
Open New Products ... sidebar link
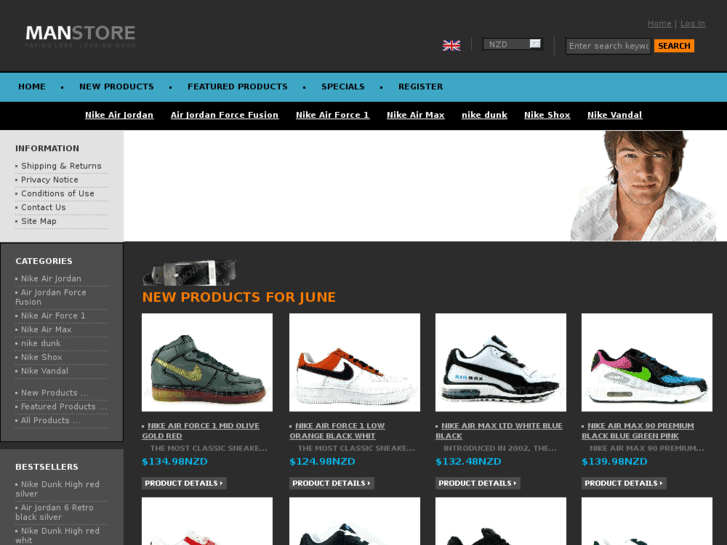pyautogui.click(x=54, y=393)
